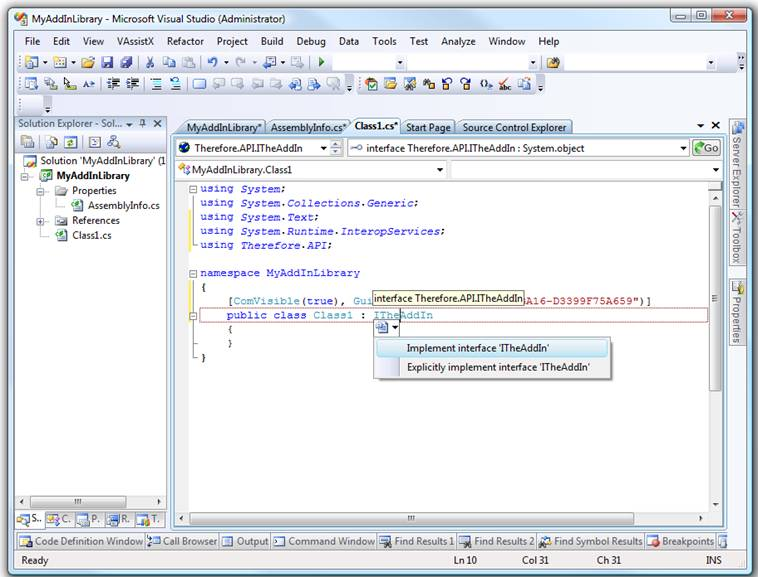Open the Toolbox side tab
758x577 pixels.
click(737, 238)
